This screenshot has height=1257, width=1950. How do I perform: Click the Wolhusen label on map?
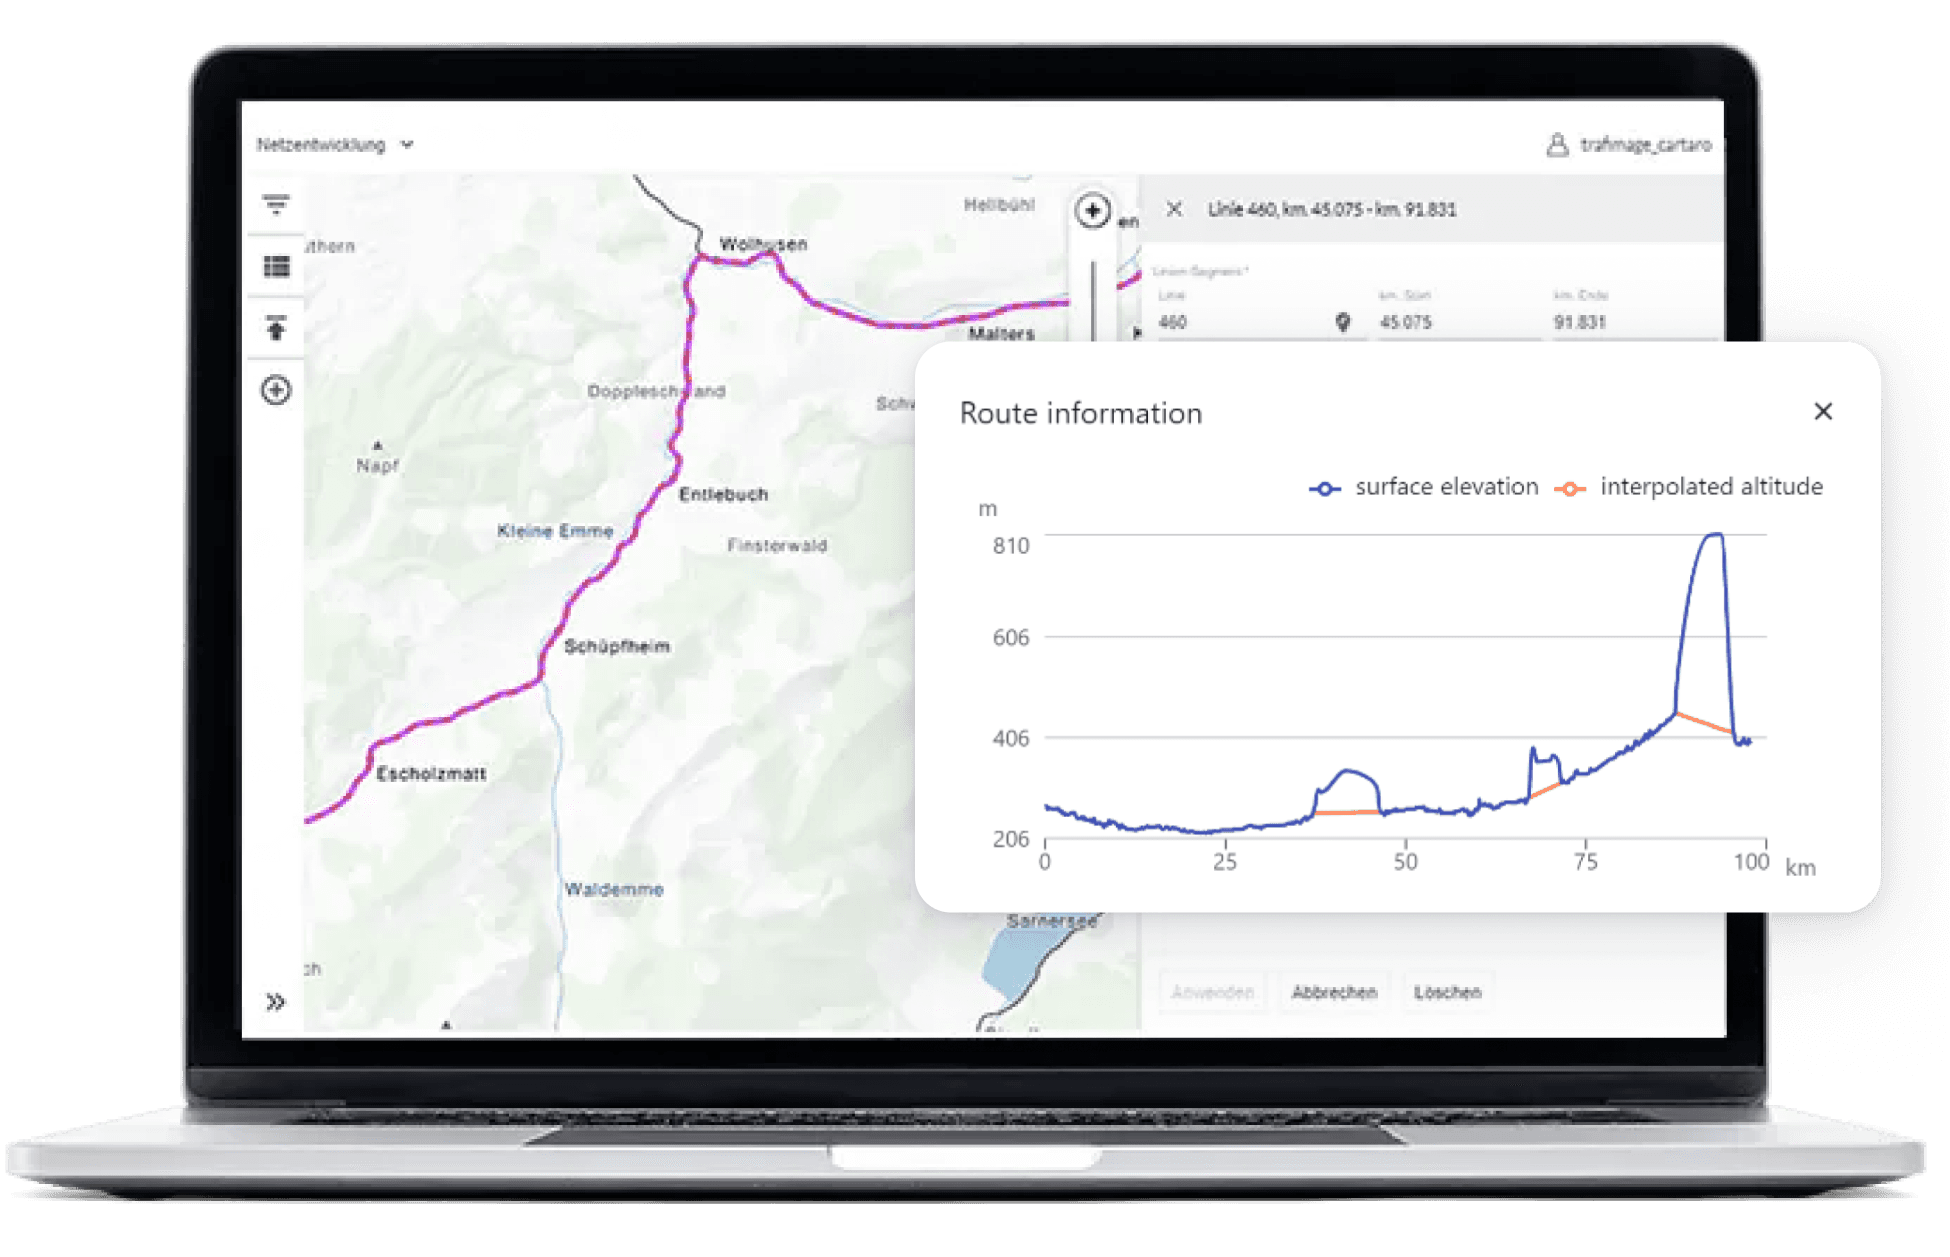click(763, 244)
